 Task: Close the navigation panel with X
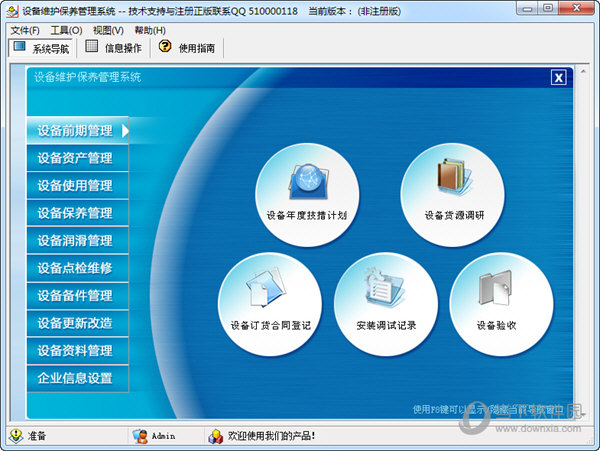[x=559, y=78]
